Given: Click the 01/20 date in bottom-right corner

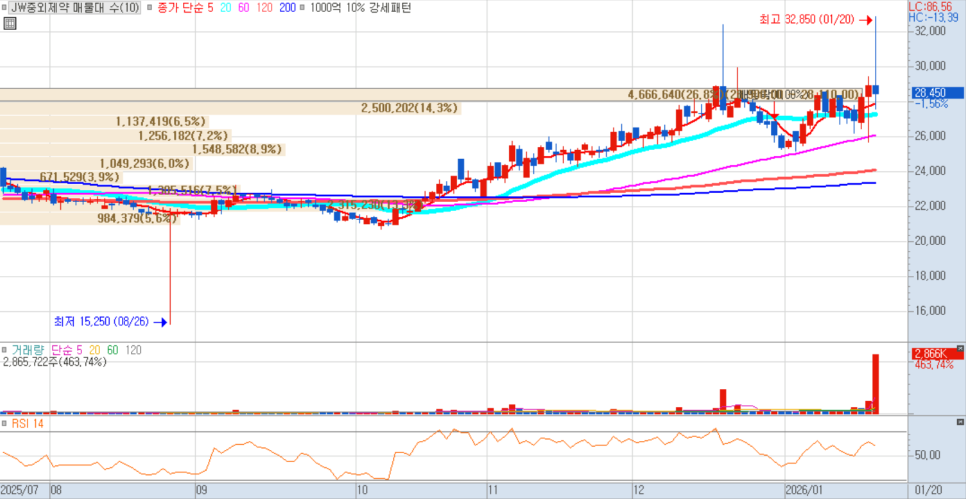Looking at the screenshot, I should (x=926, y=491).
